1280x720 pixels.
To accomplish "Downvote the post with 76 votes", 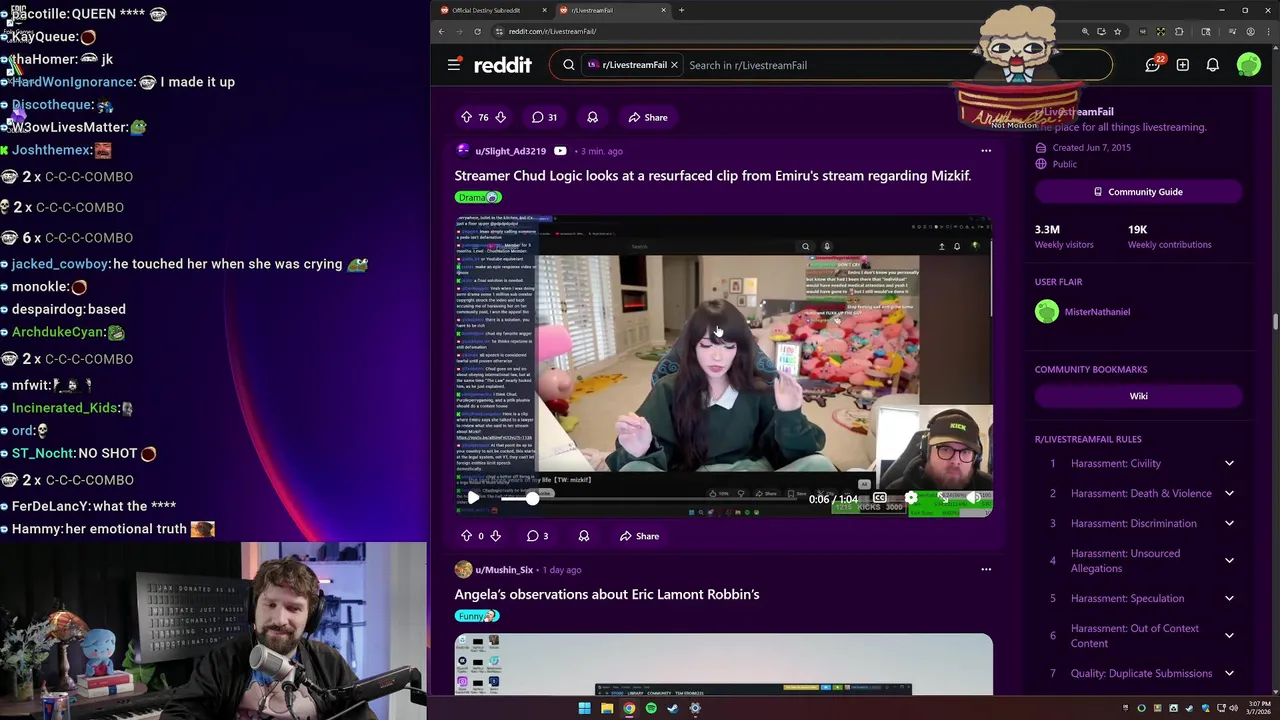I will (x=500, y=117).
